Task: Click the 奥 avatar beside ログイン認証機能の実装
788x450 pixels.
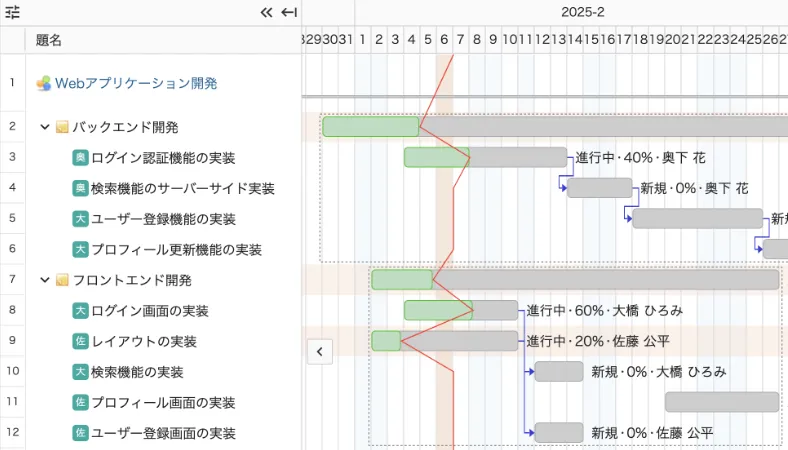Action: point(80,158)
